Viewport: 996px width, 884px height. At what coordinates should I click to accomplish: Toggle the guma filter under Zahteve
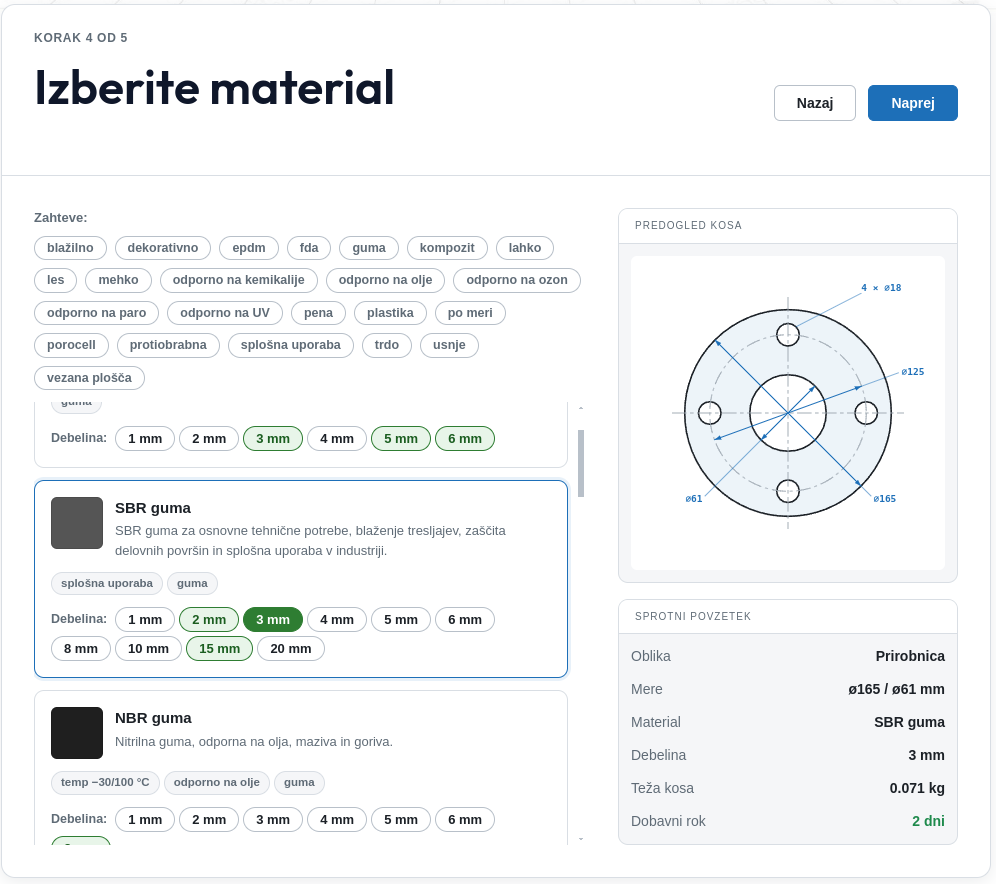coord(369,248)
